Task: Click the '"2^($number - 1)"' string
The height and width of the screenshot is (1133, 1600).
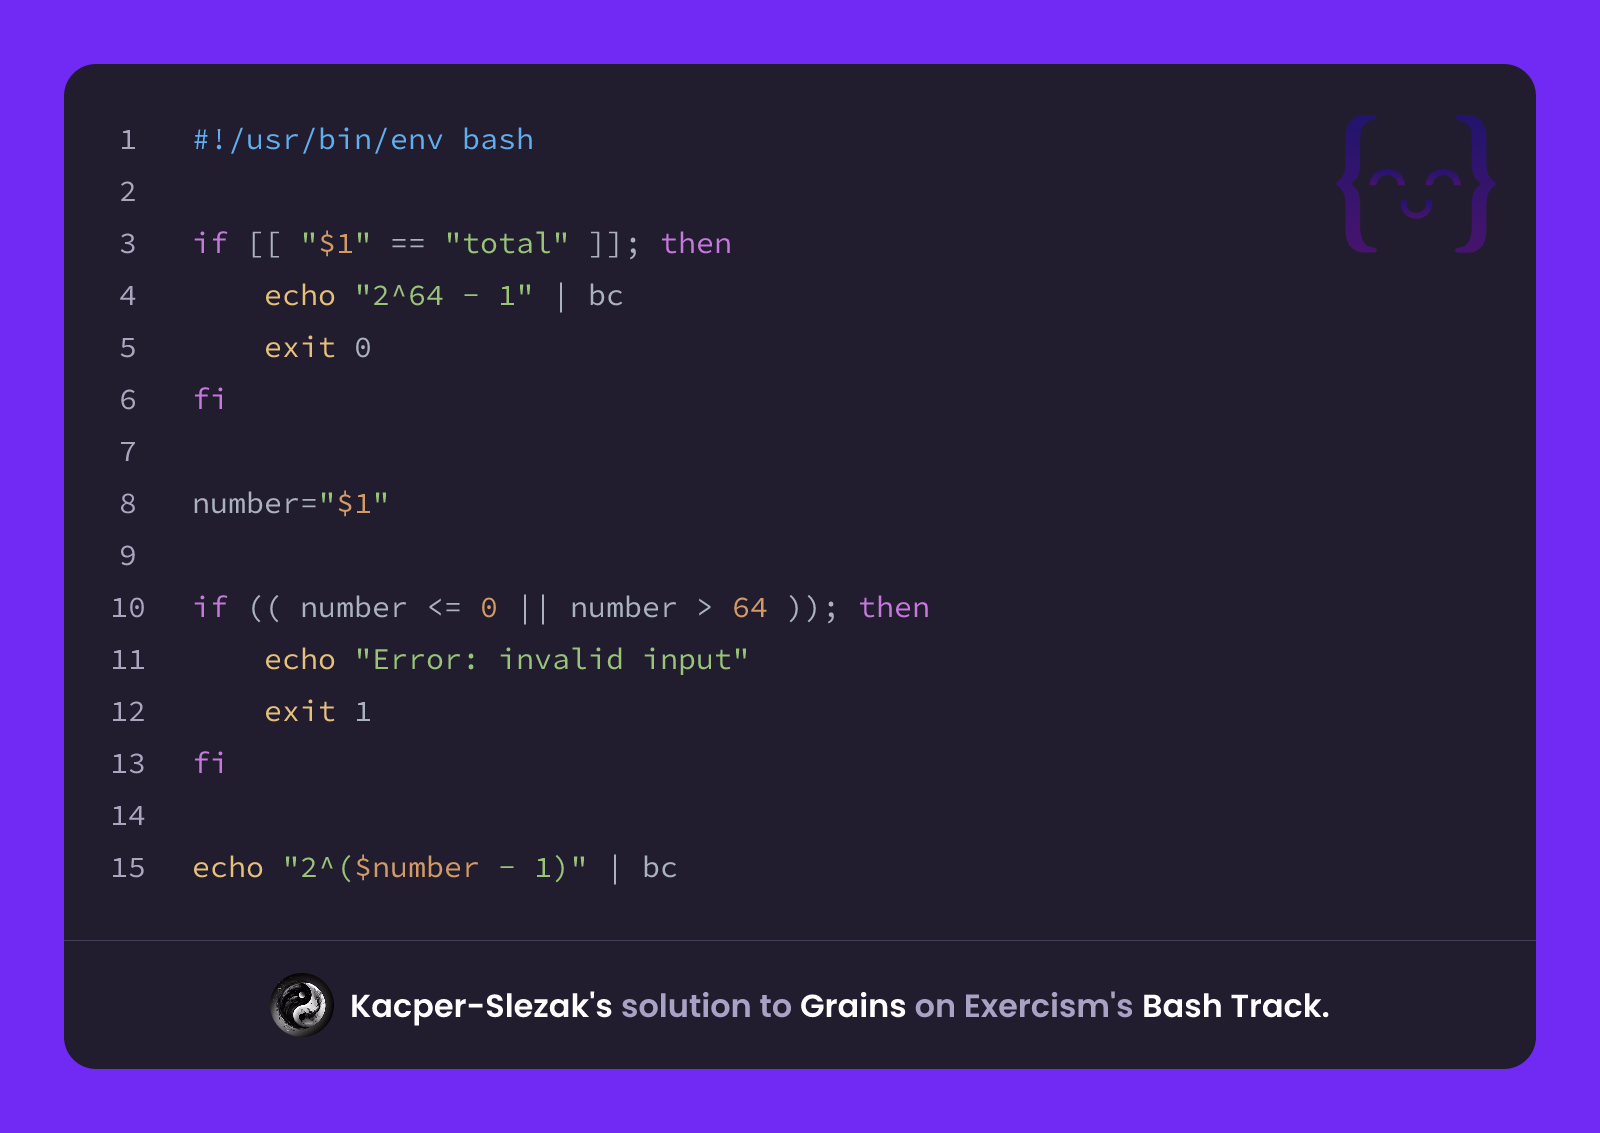Action: pos(435,868)
